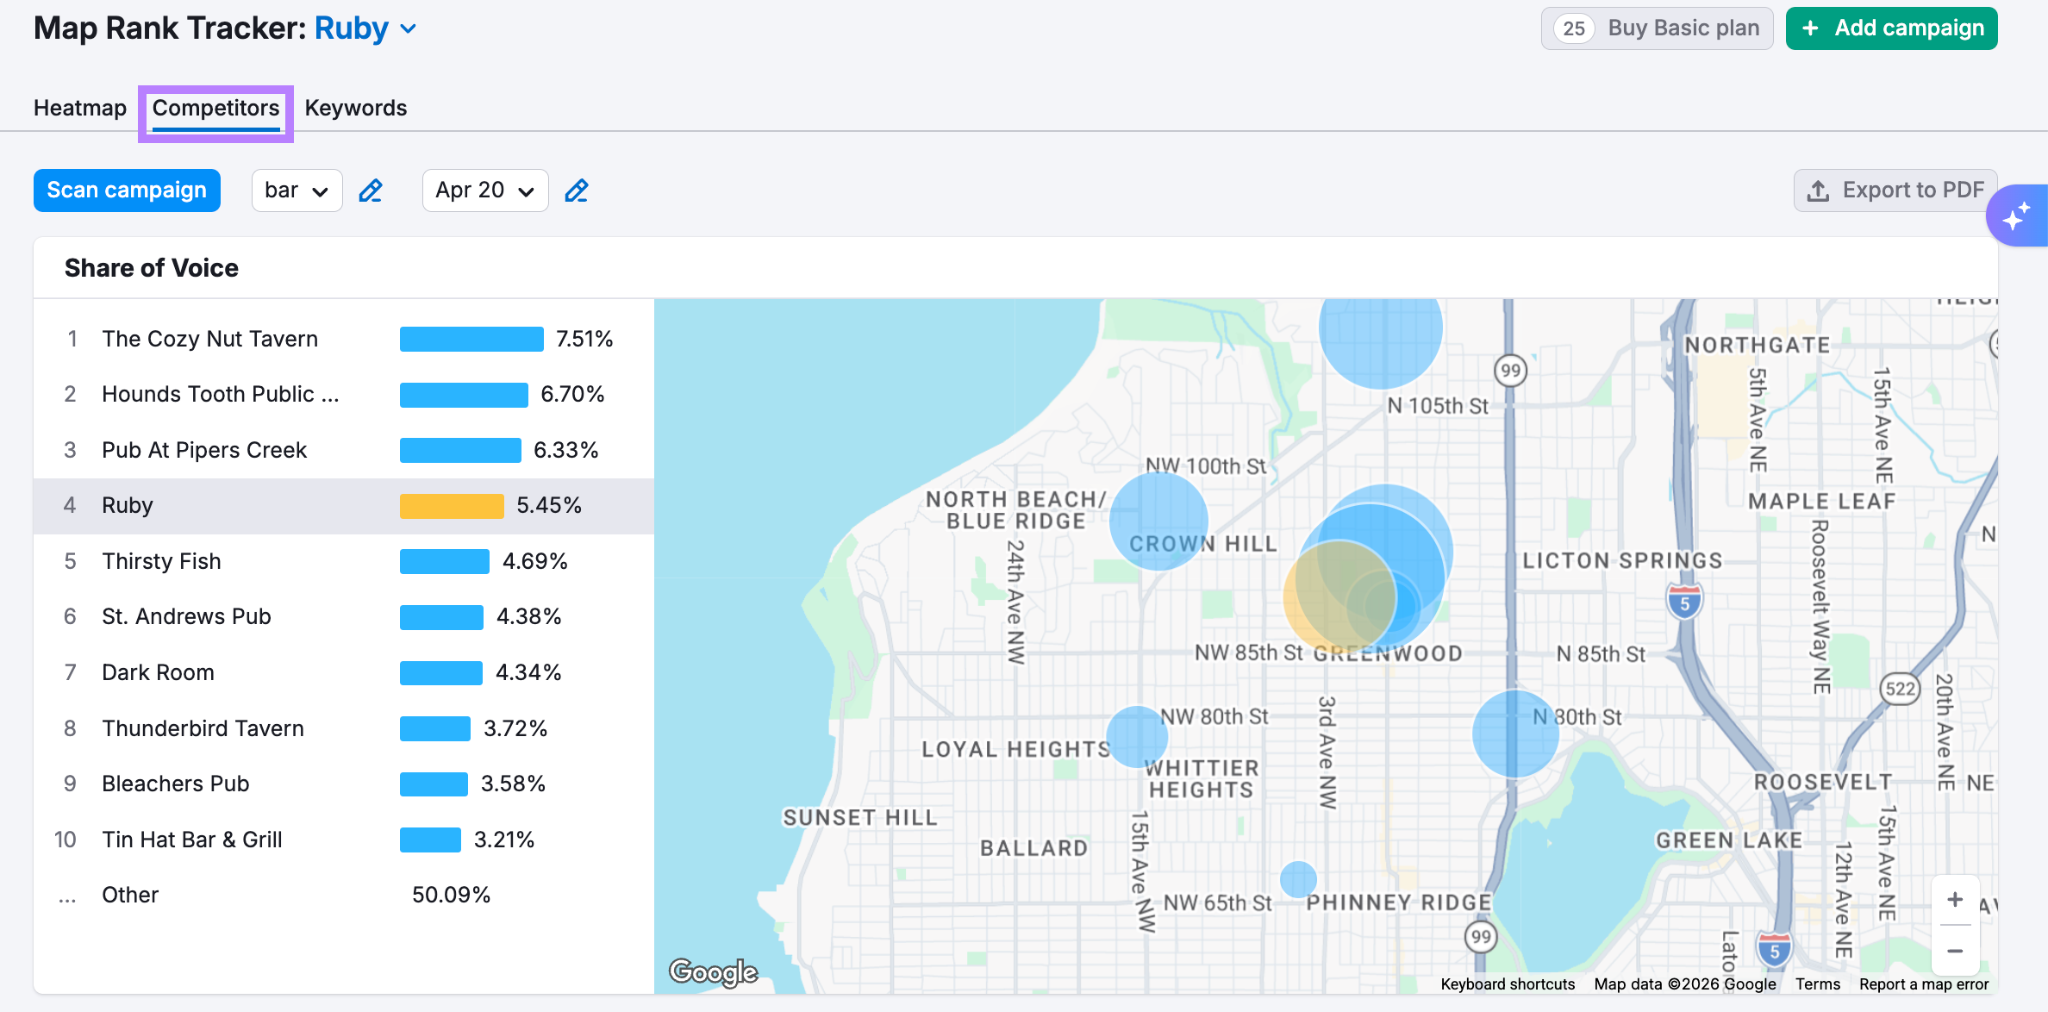2048x1012 pixels.
Task: Click the orange Ruby share bar
Action: tap(452, 506)
